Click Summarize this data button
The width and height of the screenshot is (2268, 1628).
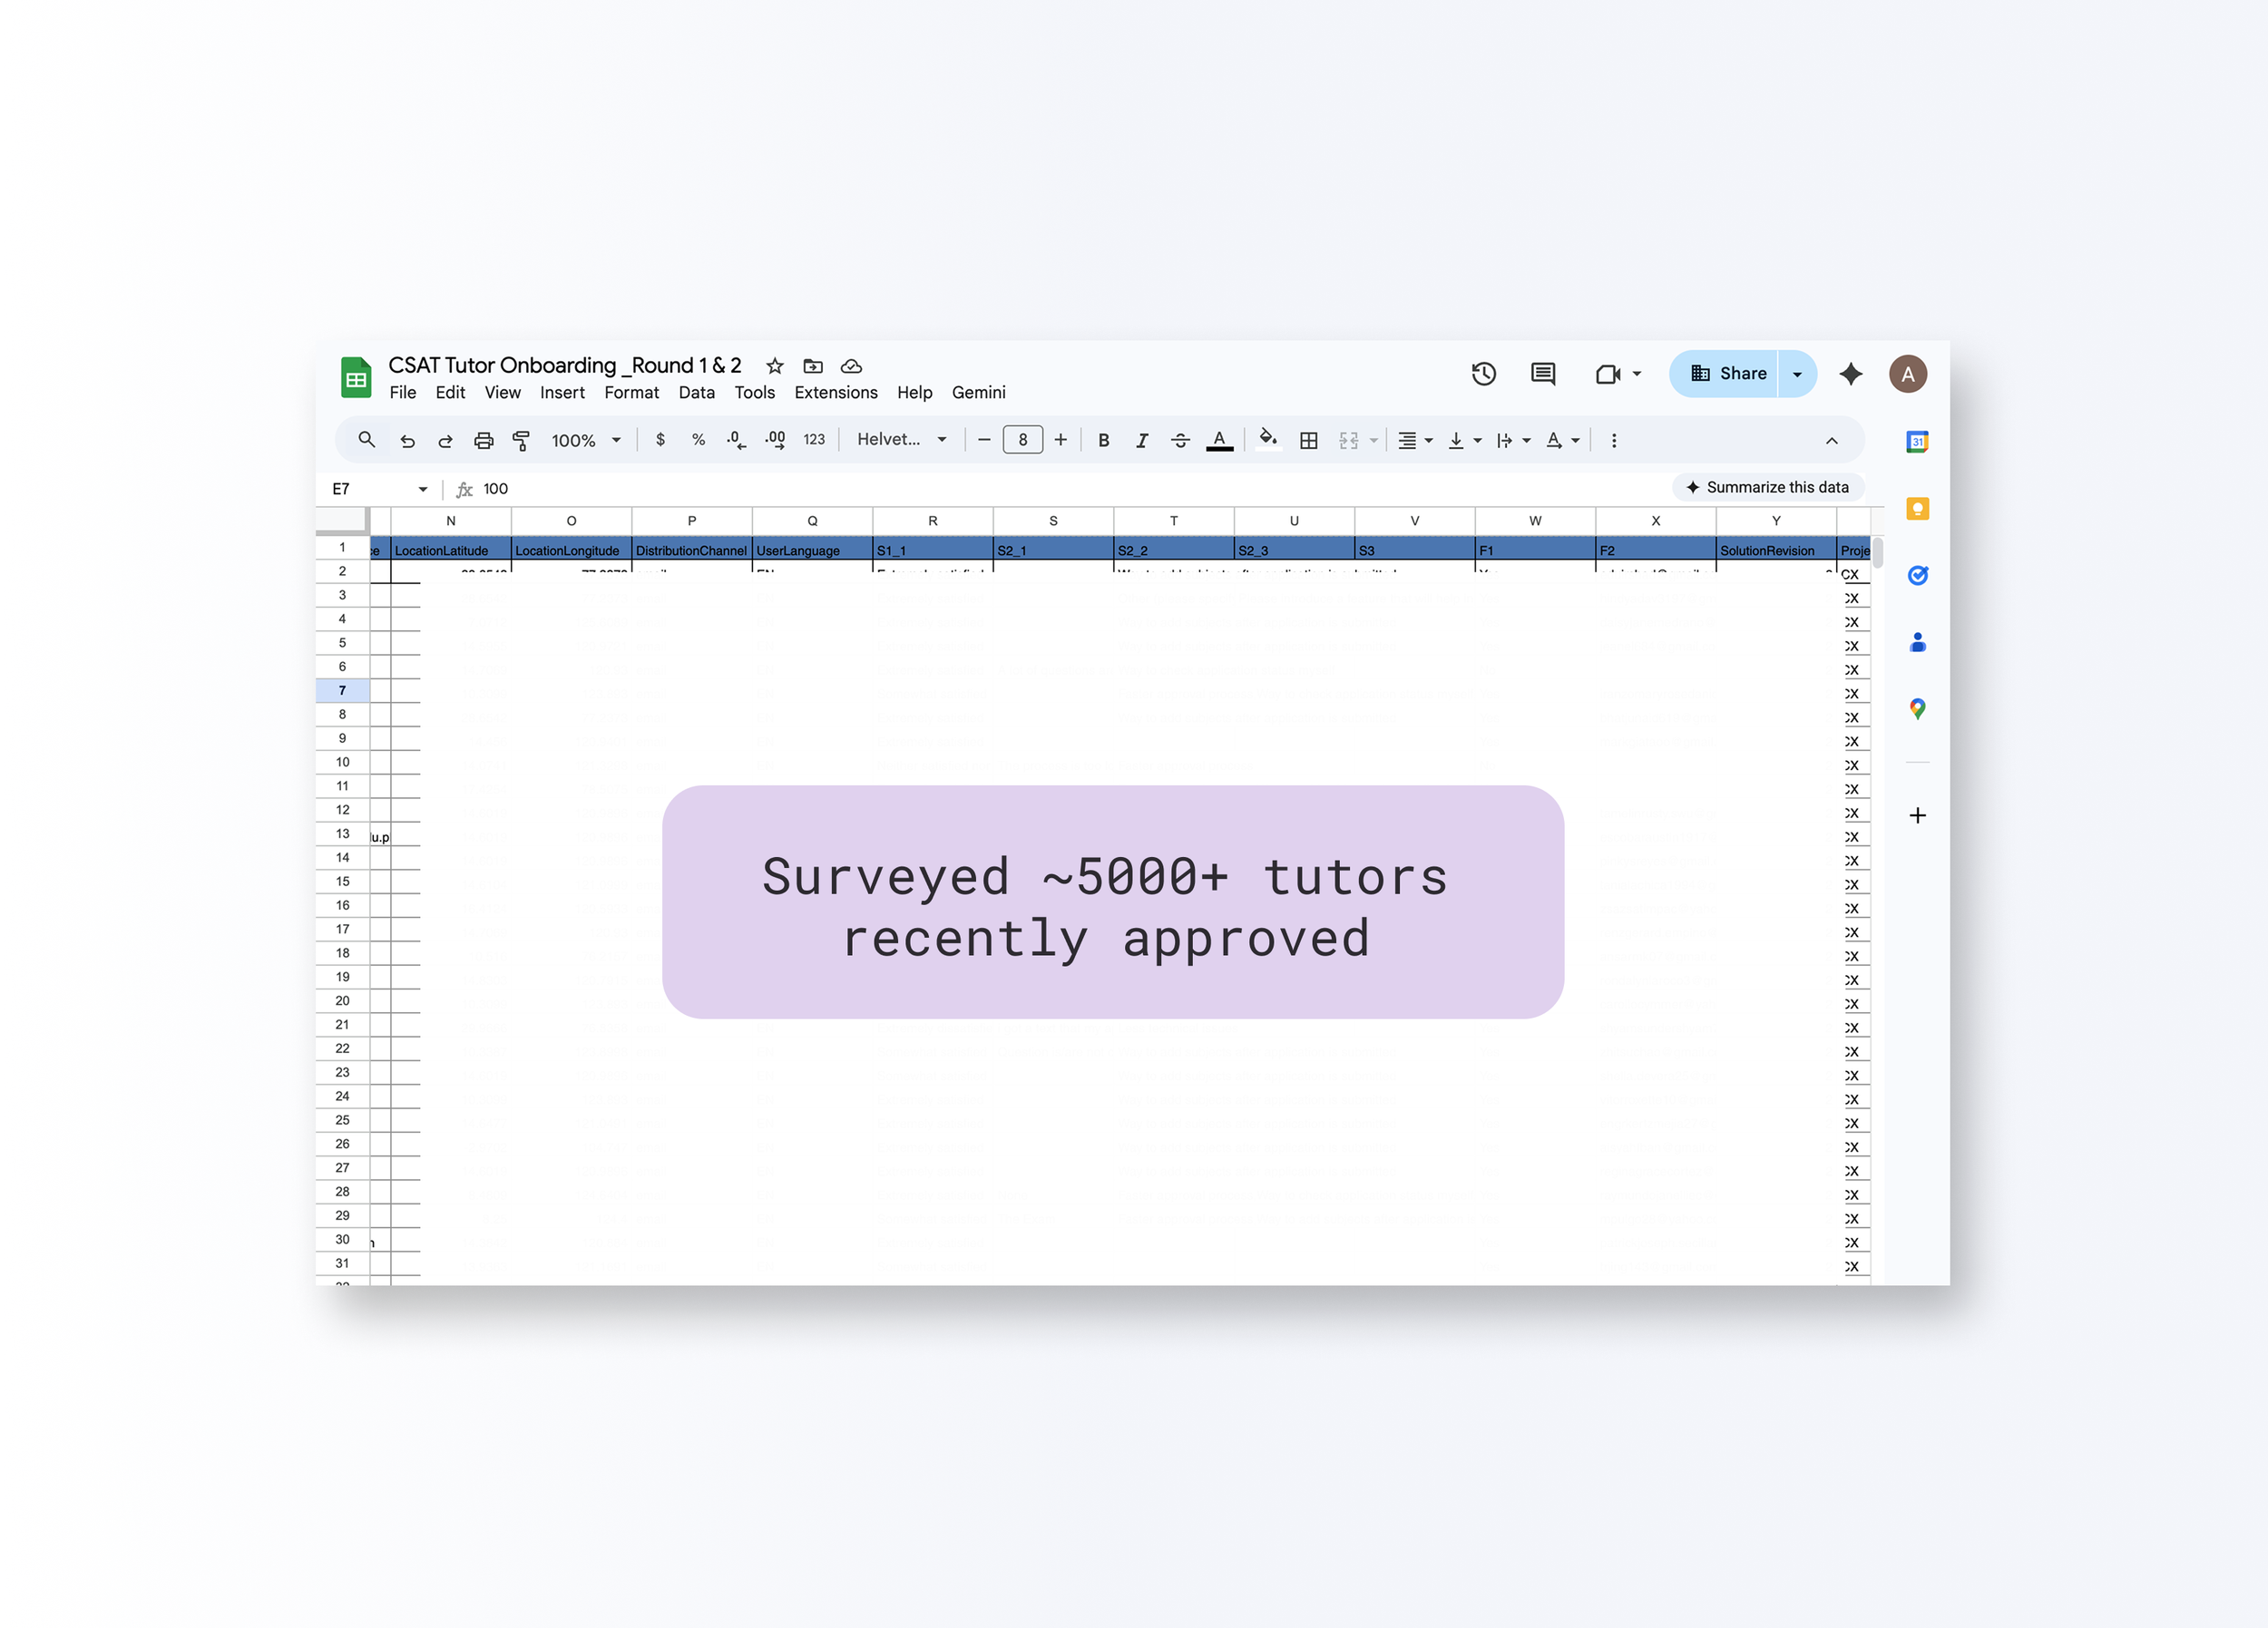pos(1767,487)
